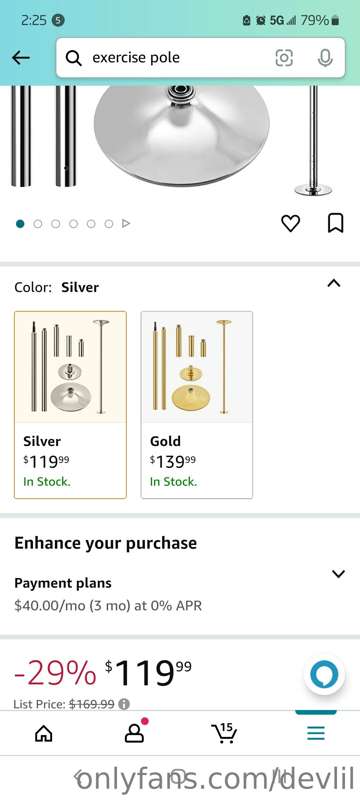Select second image carousel dot
This screenshot has height=800, width=360.
pyautogui.click(x=38, y=223)
